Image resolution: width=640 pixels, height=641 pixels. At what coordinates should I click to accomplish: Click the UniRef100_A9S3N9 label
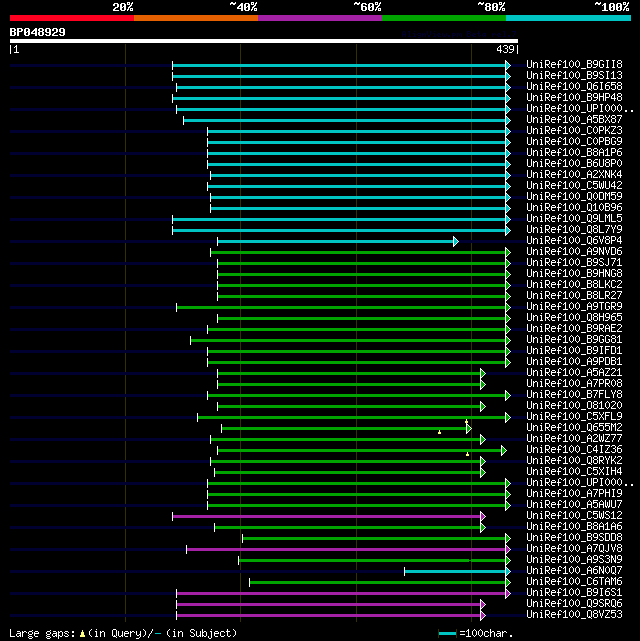tap(574, 560)
